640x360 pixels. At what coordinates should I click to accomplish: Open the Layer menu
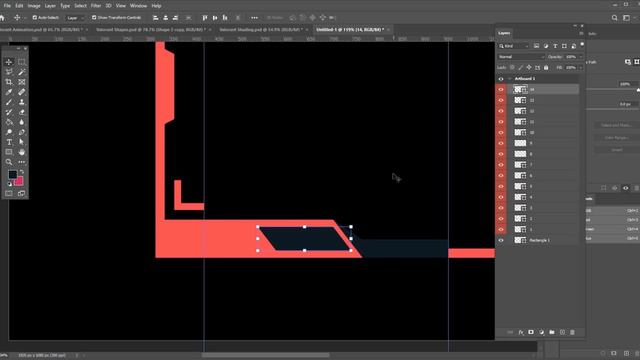(50, 6)
